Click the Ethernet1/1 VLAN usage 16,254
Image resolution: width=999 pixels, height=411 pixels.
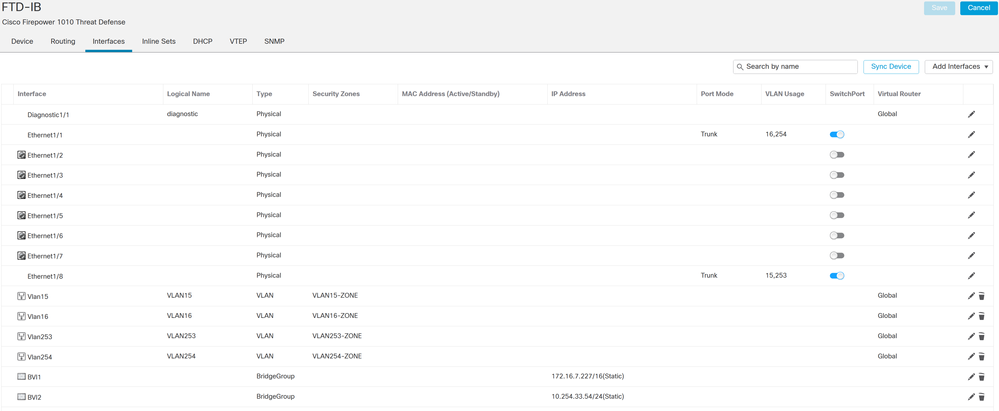click(x=775, y=134)
